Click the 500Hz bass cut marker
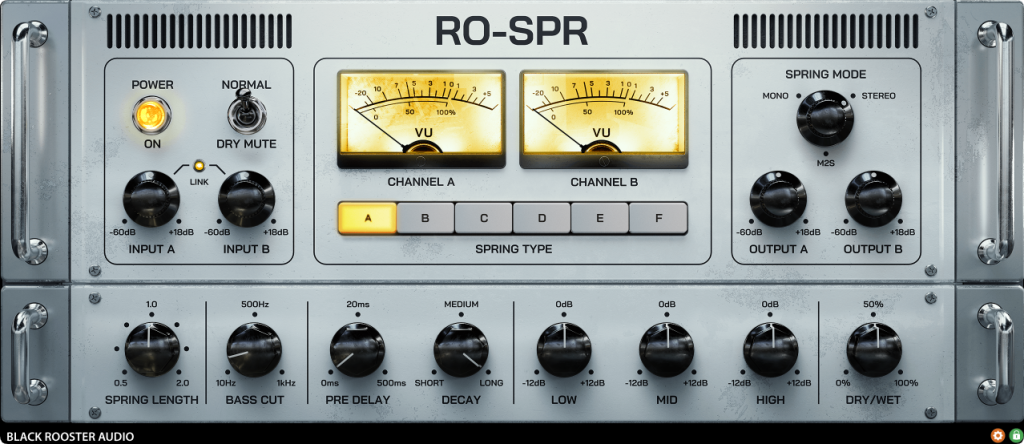The image size is (1024, 444). (x=254, y=304)
